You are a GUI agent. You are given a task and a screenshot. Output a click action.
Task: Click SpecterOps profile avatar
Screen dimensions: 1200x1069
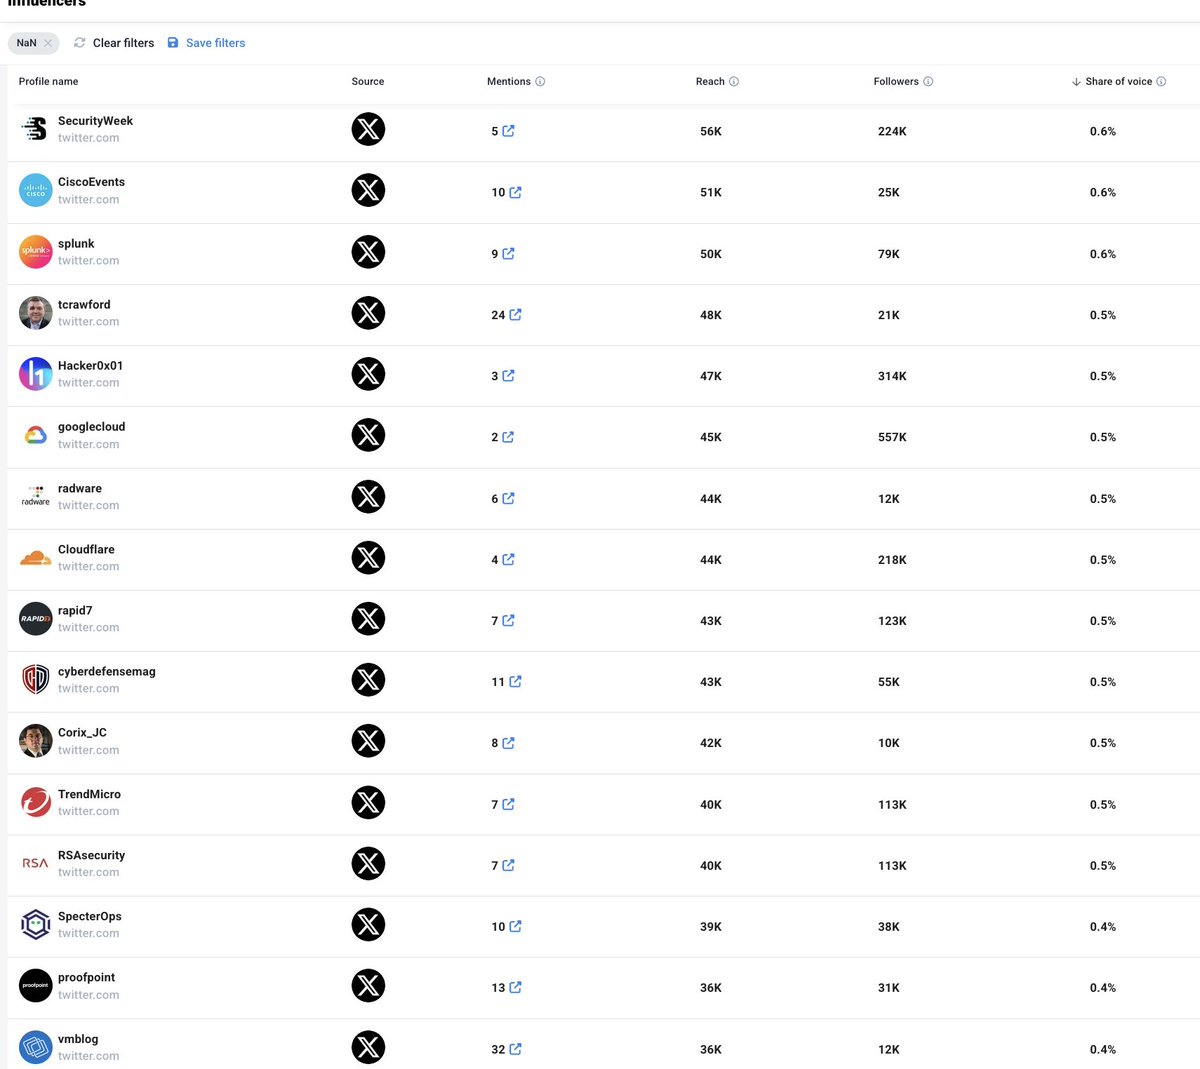tap(35, 924)
